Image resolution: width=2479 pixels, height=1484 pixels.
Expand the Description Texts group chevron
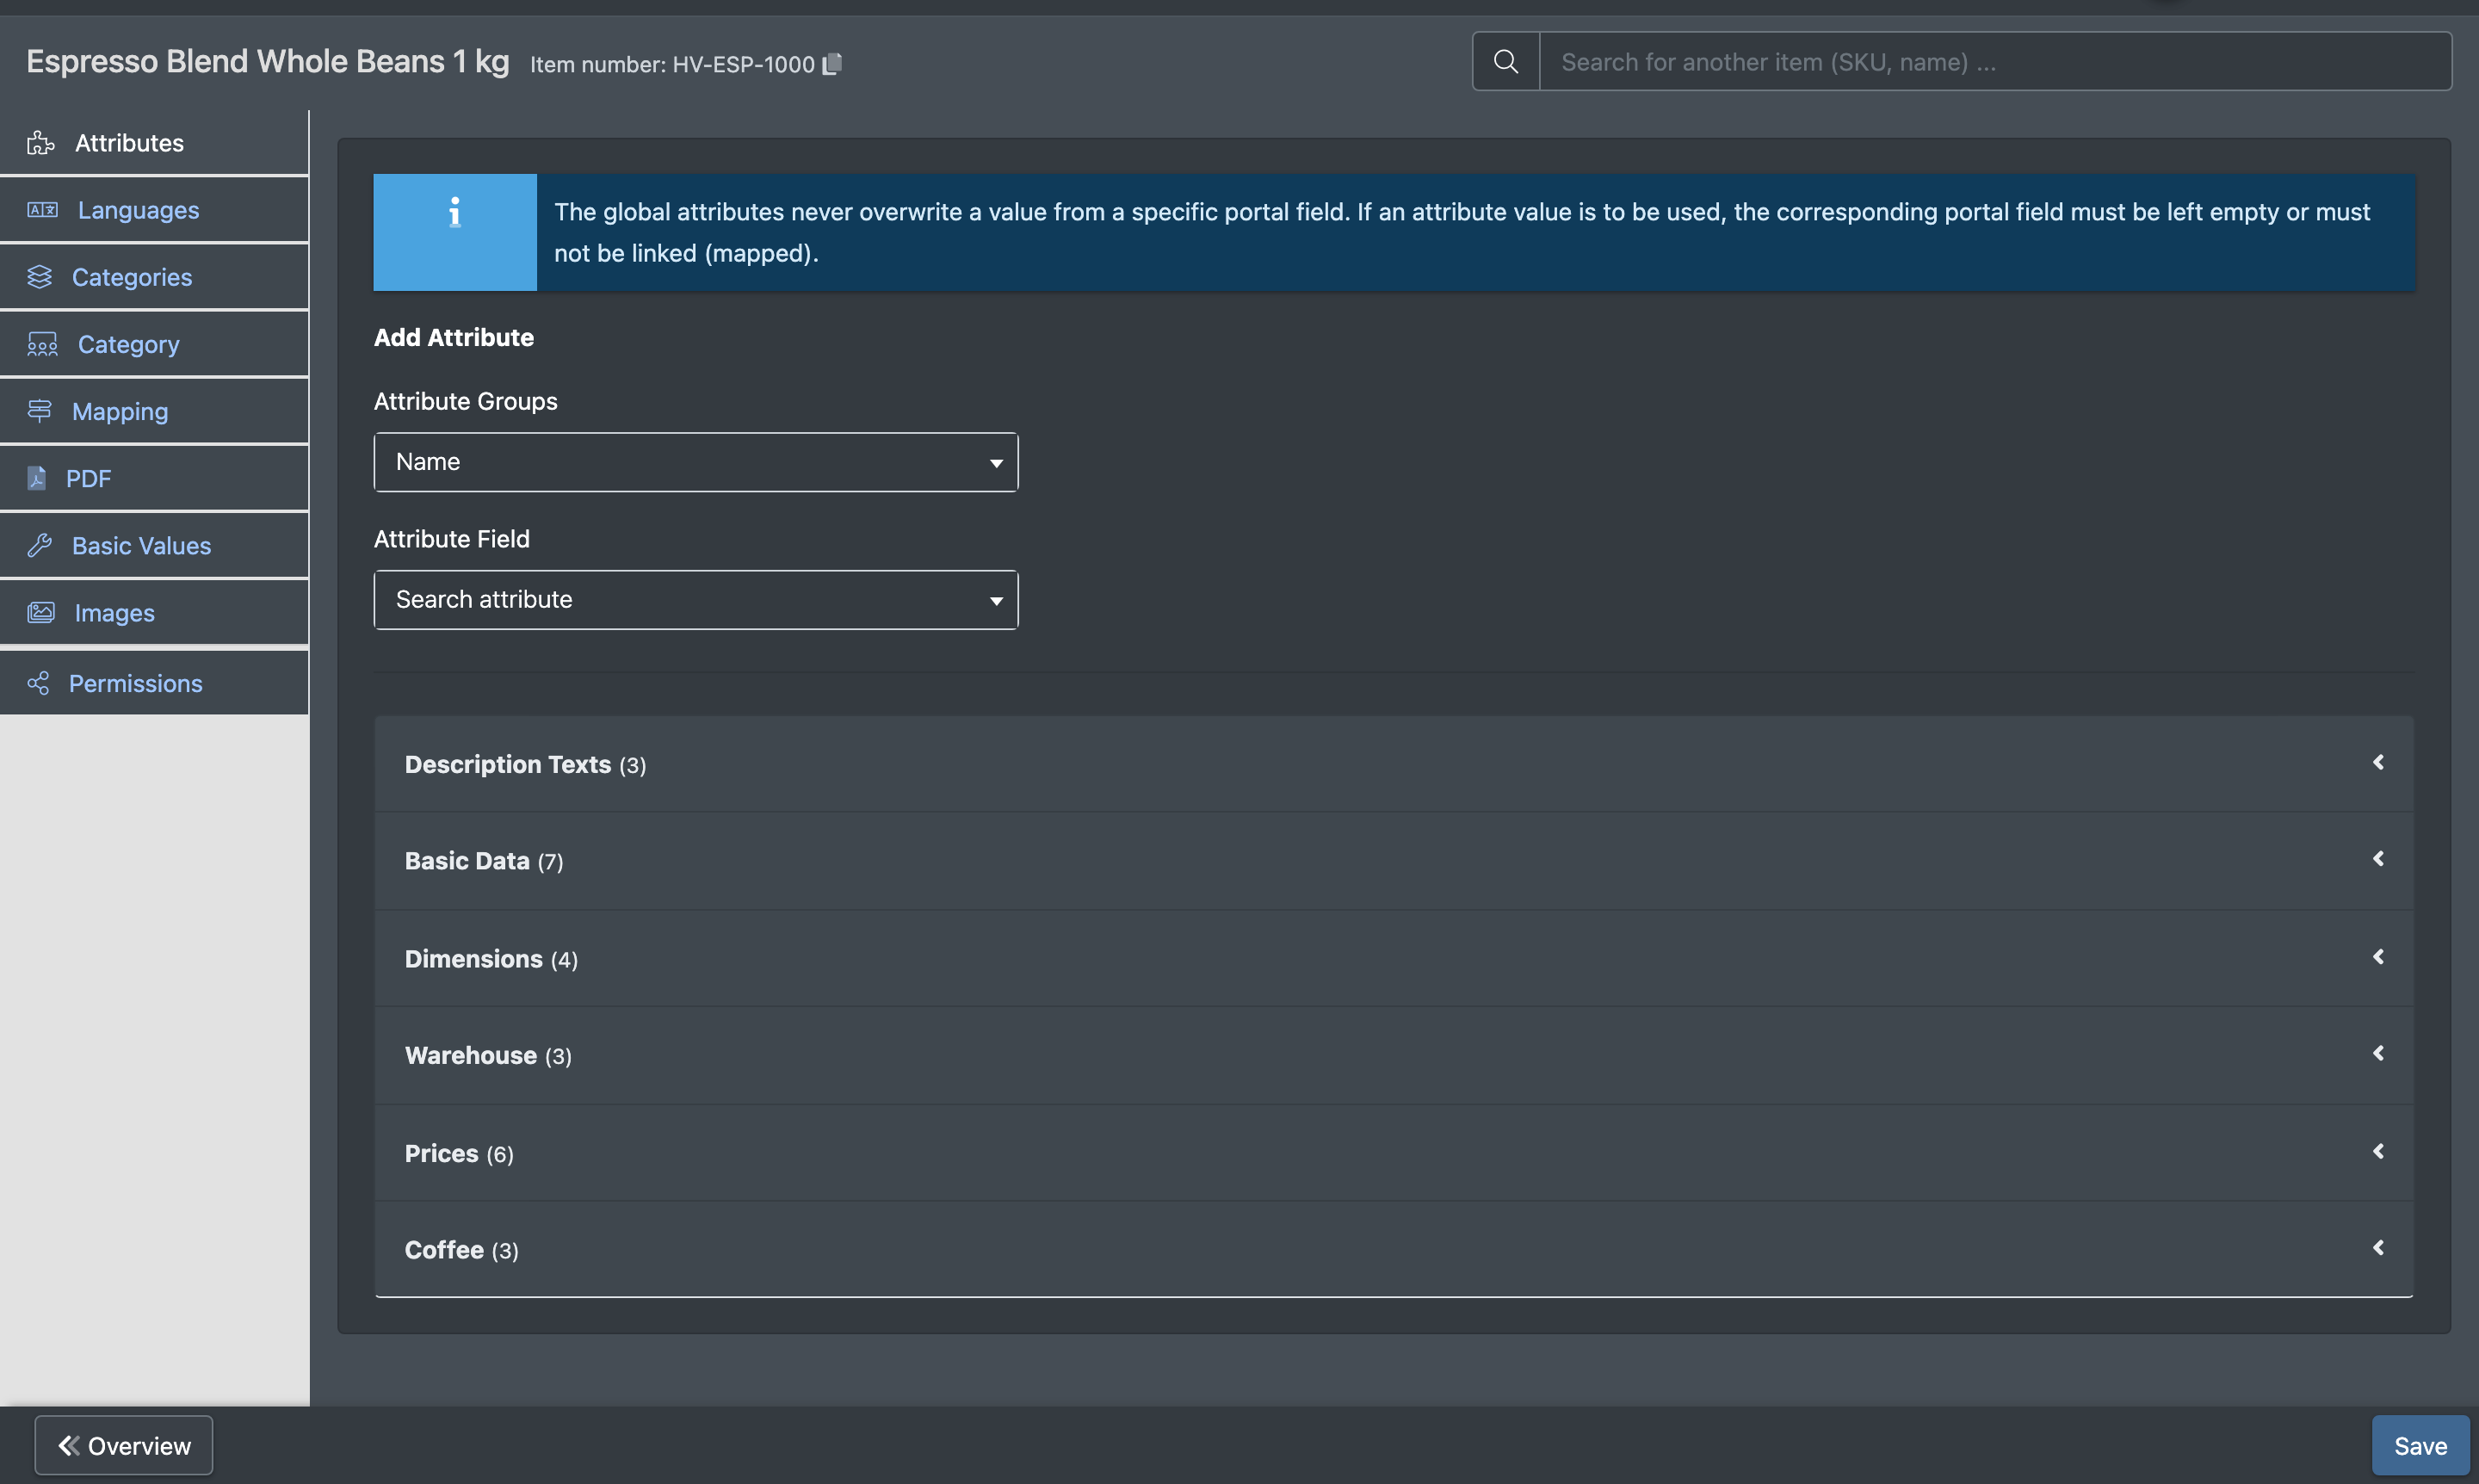coord(2379,763)
